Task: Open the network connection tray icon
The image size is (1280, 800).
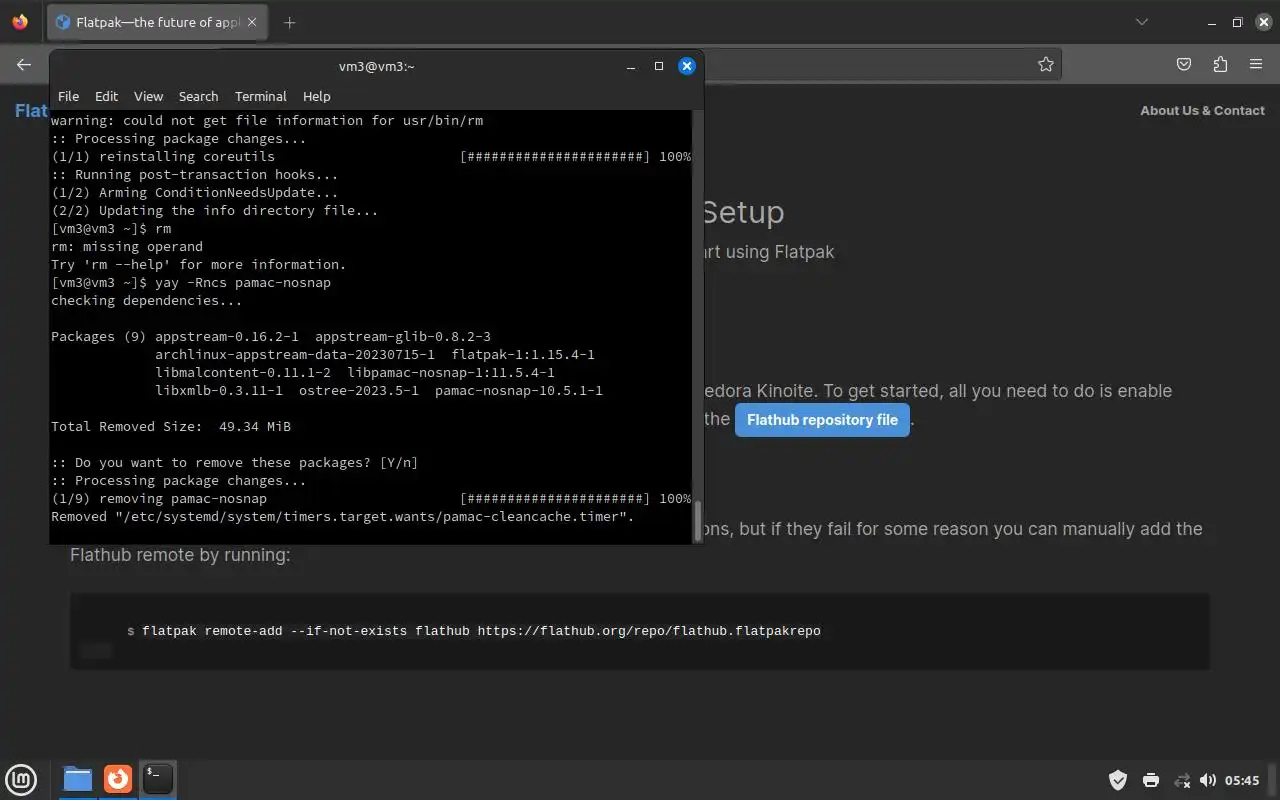Action: coord(1182,780)
